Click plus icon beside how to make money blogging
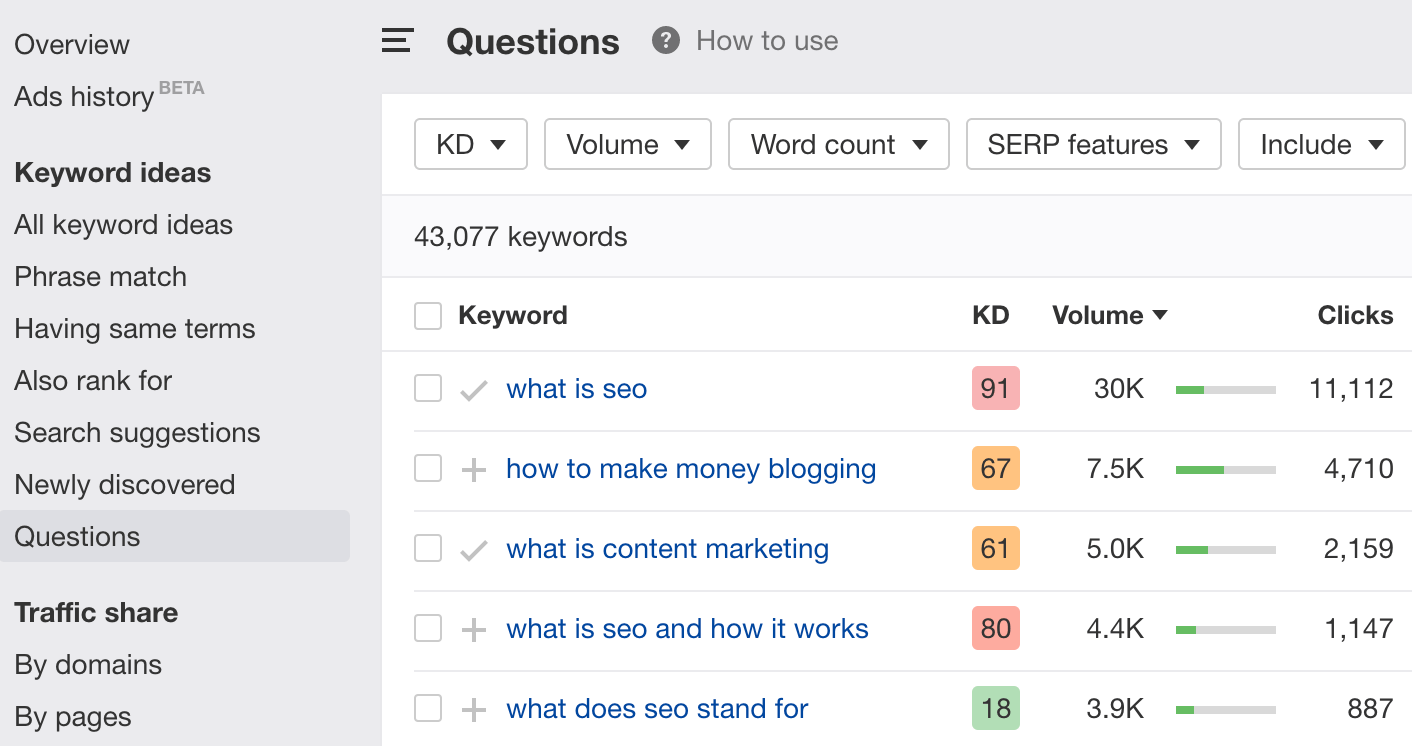This screenshot has height=746, width=1412. pos(473,469)
